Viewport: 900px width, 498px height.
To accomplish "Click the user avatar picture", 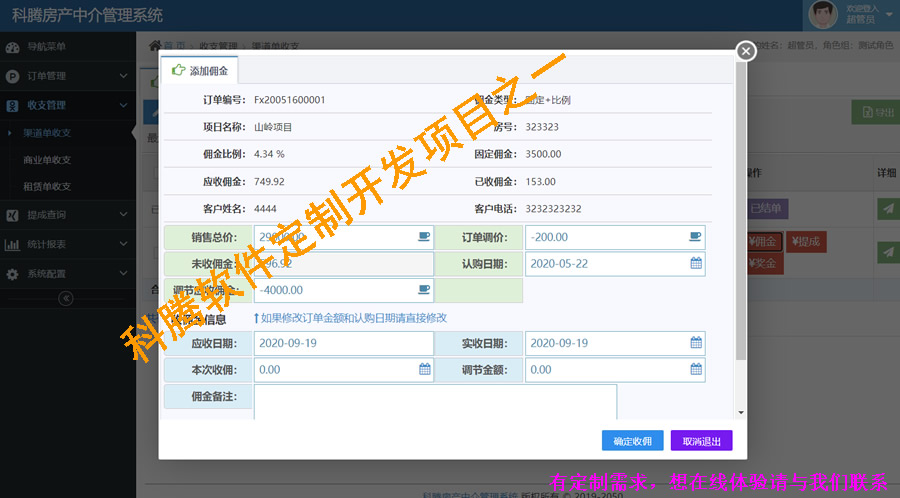I will (x=823, y=14).
